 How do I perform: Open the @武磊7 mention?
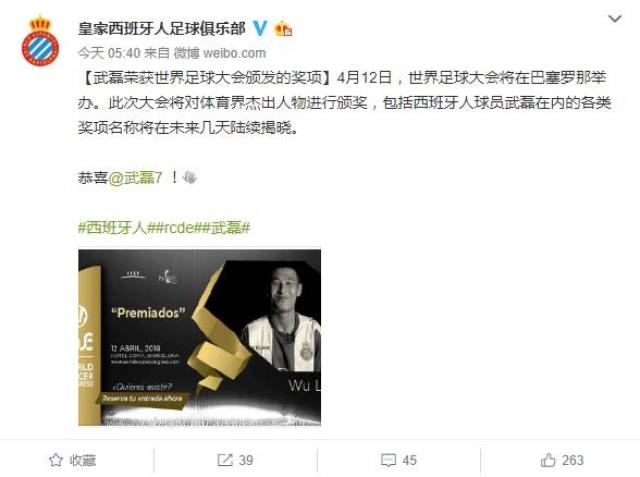pyautogui.click(x=136, y=177)
